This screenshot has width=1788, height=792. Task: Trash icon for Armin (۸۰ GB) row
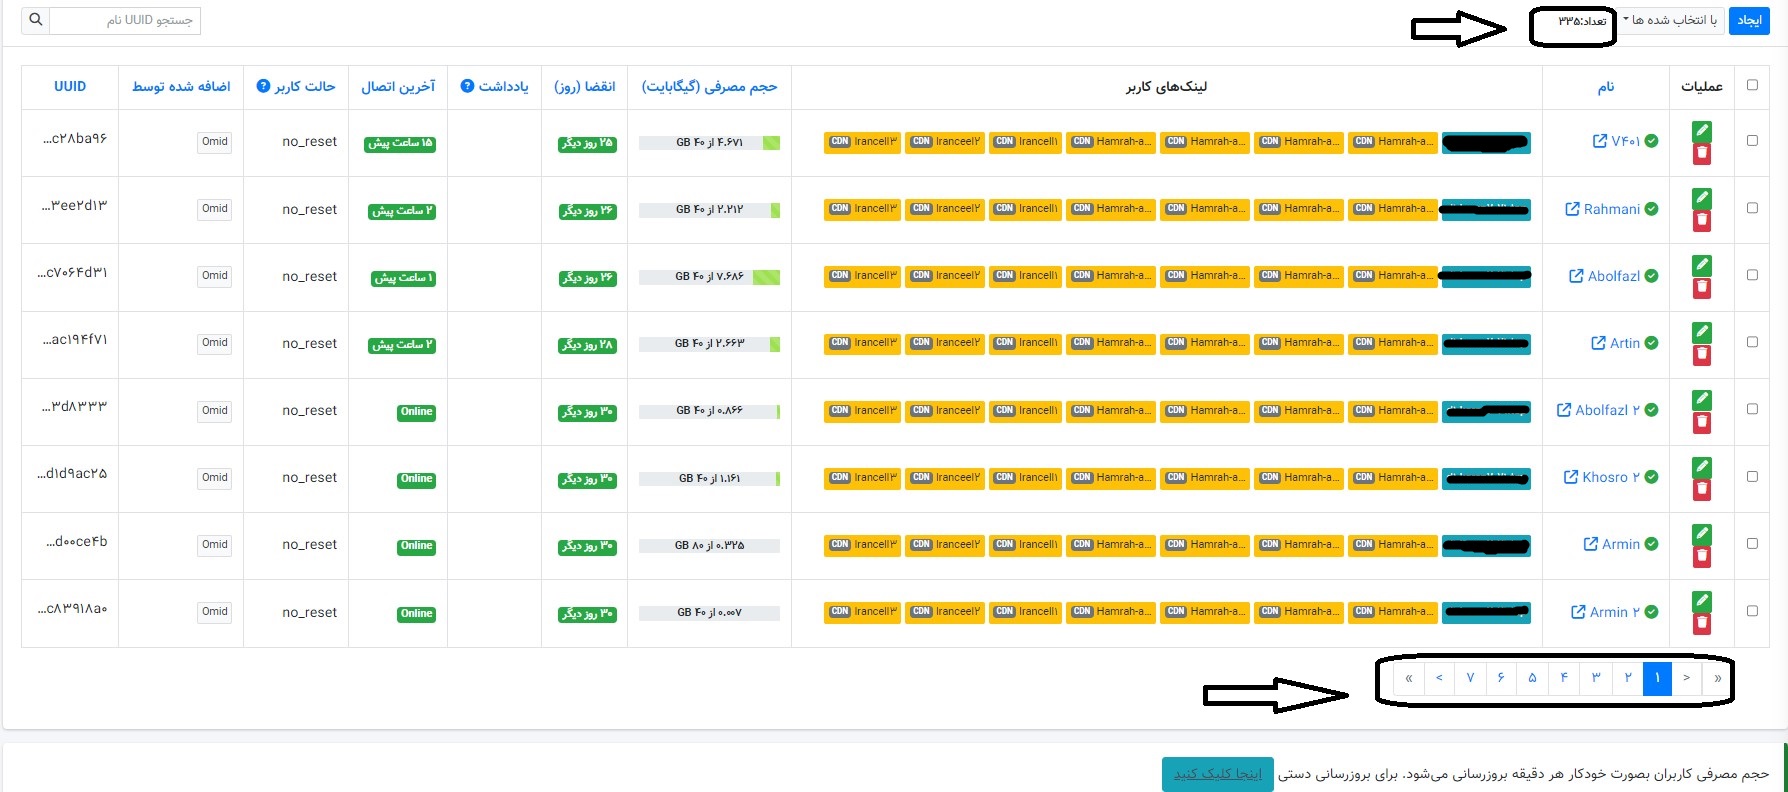click(1702, 557)
